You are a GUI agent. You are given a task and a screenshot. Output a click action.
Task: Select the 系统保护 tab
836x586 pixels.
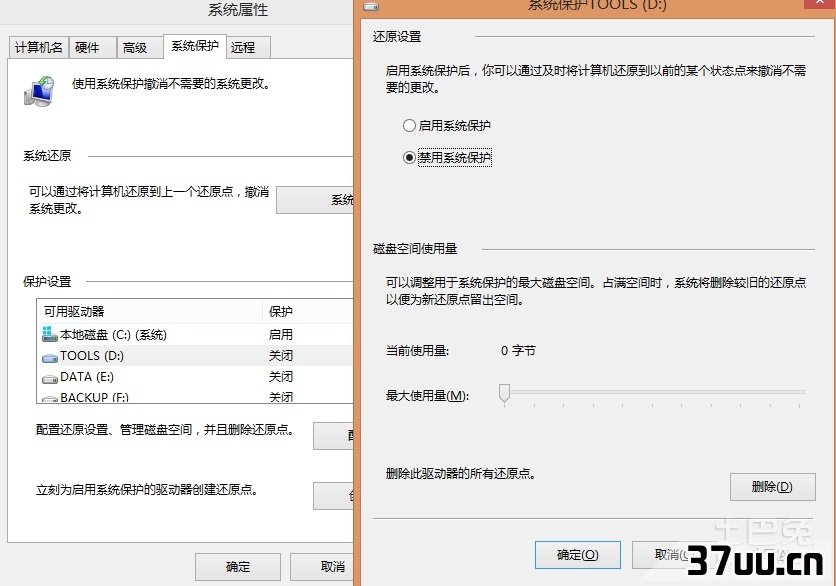(x=195, y=46)
